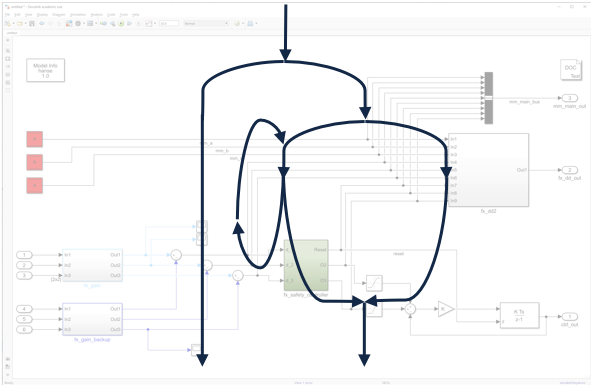Screen dimensions: 591x385
Task: Click the Open model folder icon
Action: (x=20, y=23)
